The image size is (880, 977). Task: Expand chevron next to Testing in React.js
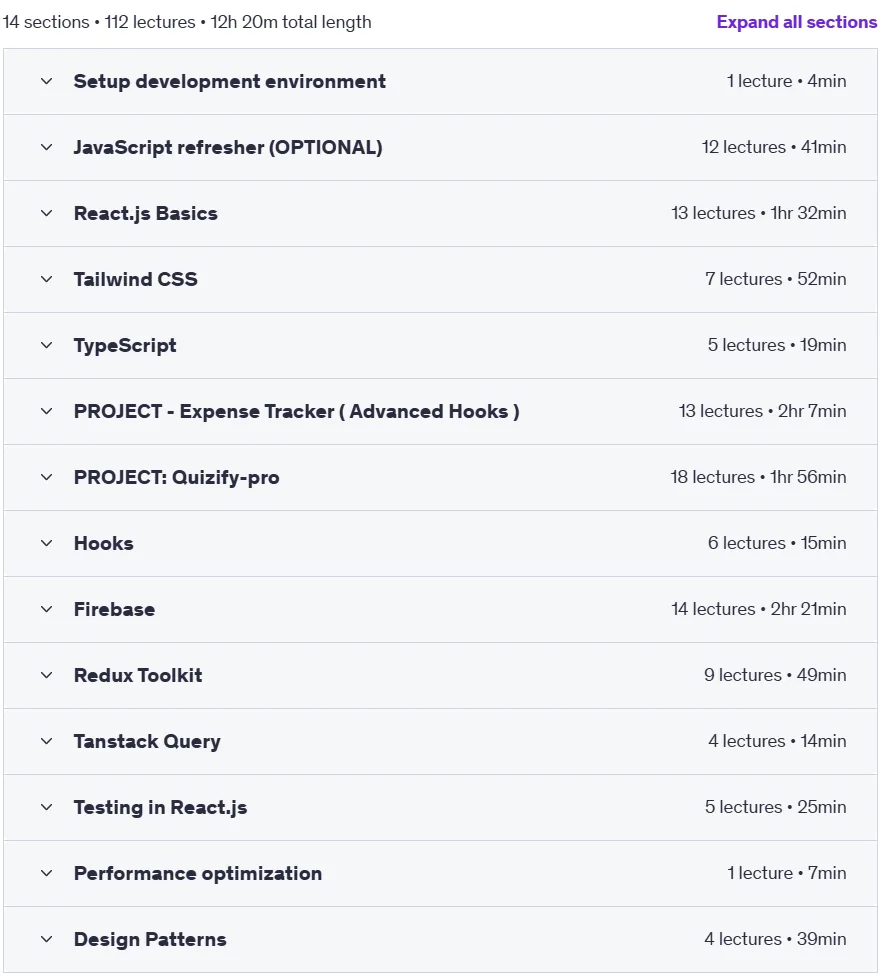coord(46,808)
